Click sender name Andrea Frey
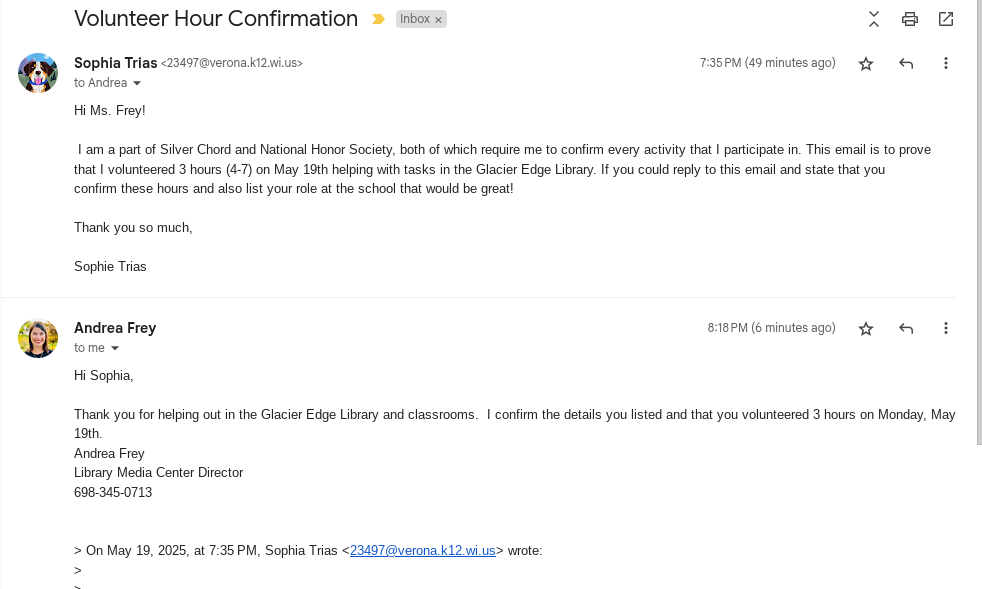Viewport: 982px width, 589px height. point(115,328)
